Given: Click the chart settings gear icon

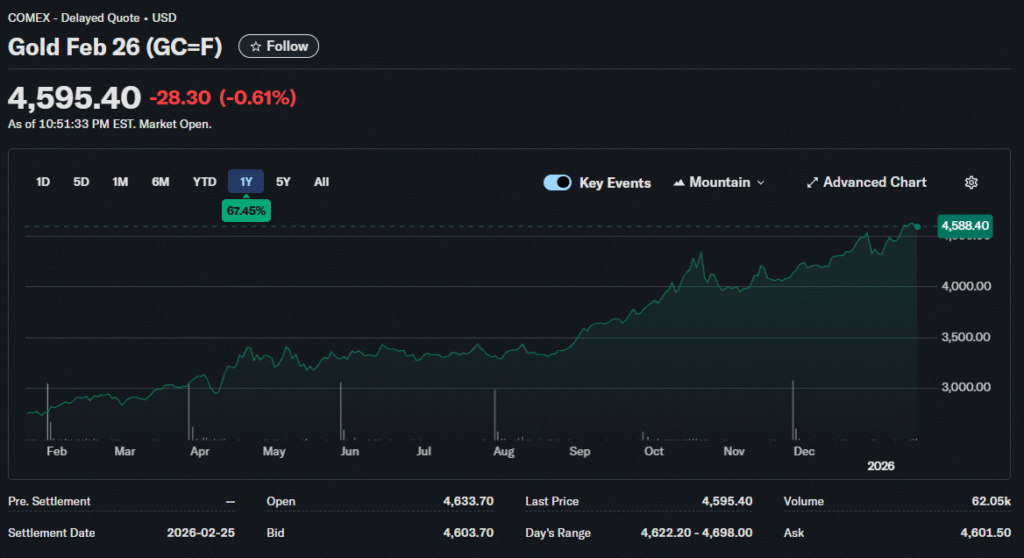Looking at the screenshot, I should coord(970,182).
